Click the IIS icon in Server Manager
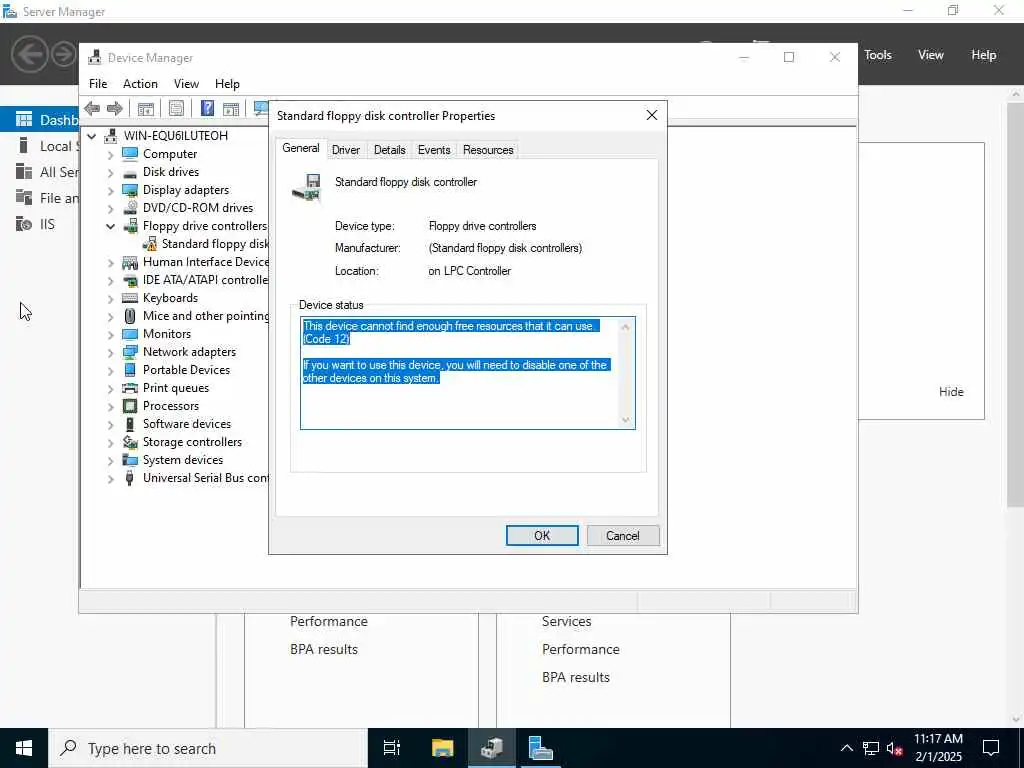 24,225
